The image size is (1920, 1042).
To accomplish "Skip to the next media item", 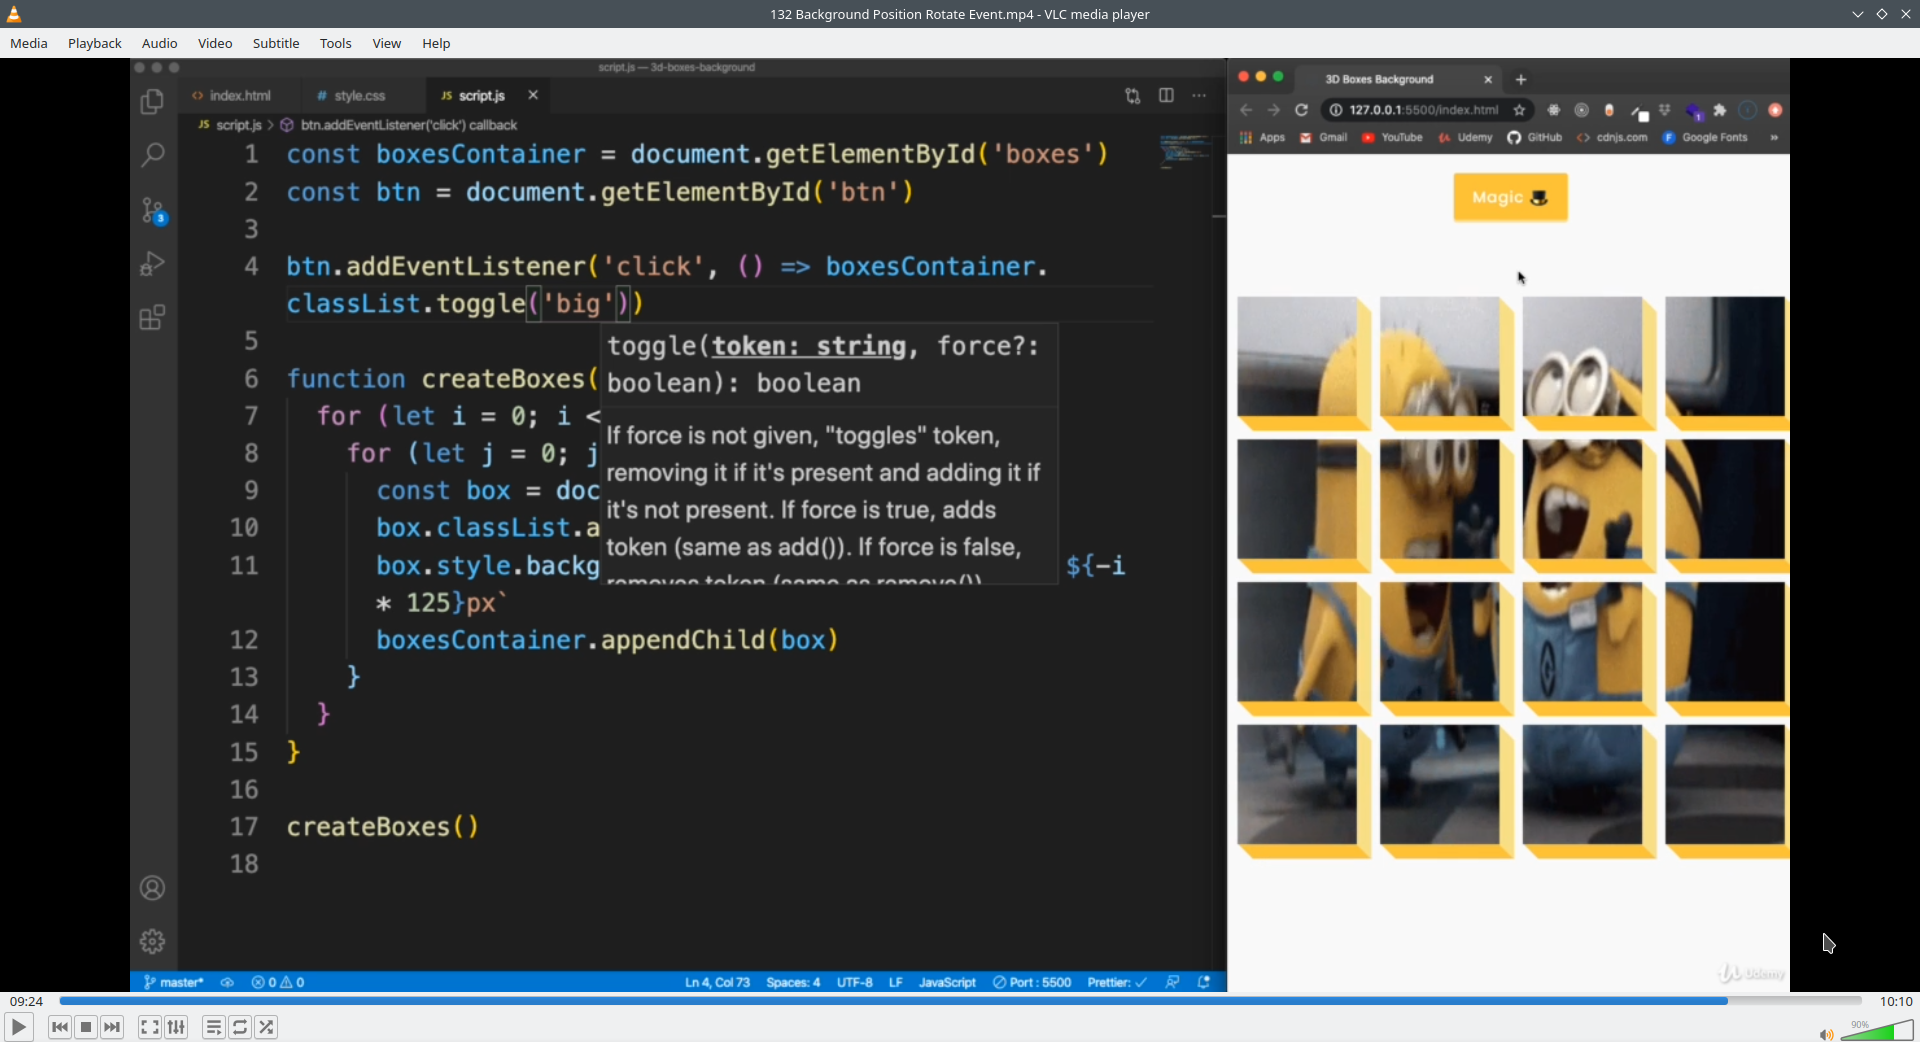I will pyautogui.click(x=112, y=1027).
